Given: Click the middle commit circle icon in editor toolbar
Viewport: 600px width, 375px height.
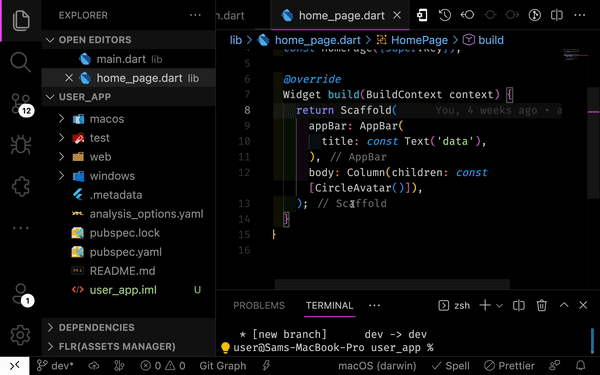Looking at the screenshot, I should click(x=490, y=15).
